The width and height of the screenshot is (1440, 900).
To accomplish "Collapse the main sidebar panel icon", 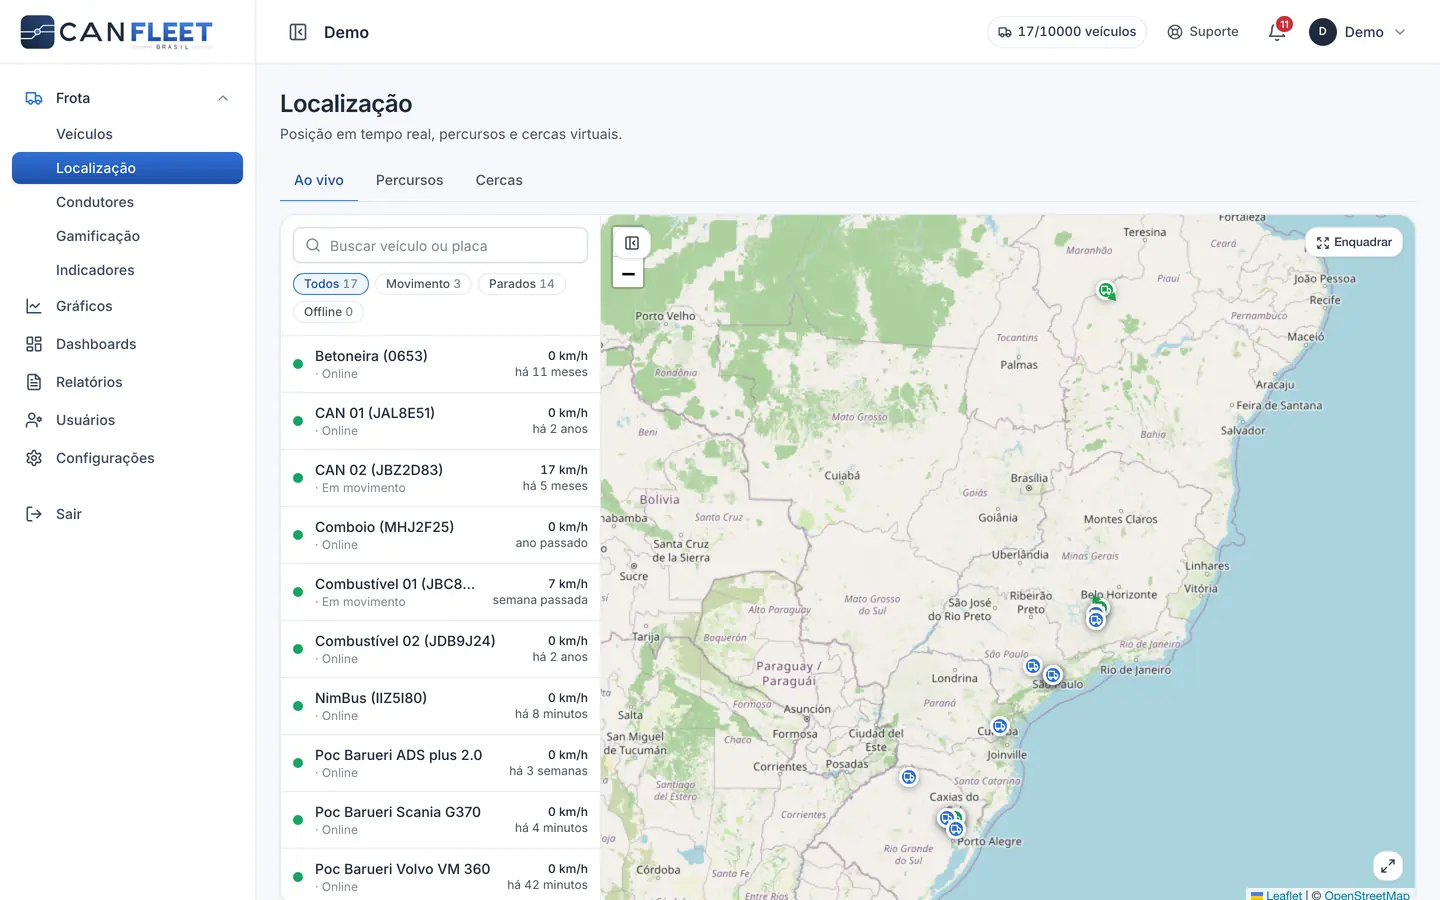I will pyautogui.click(x=298, y=32).
